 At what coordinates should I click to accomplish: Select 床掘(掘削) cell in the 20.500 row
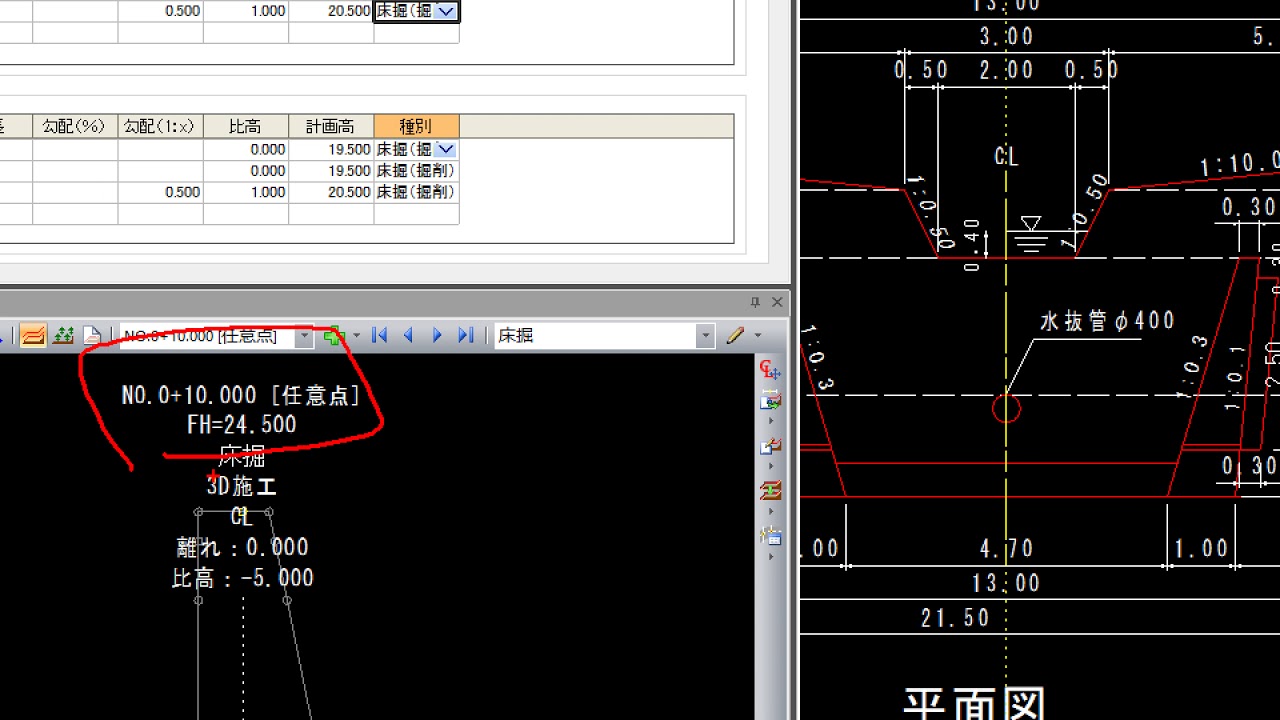click(x=417, y=192)
